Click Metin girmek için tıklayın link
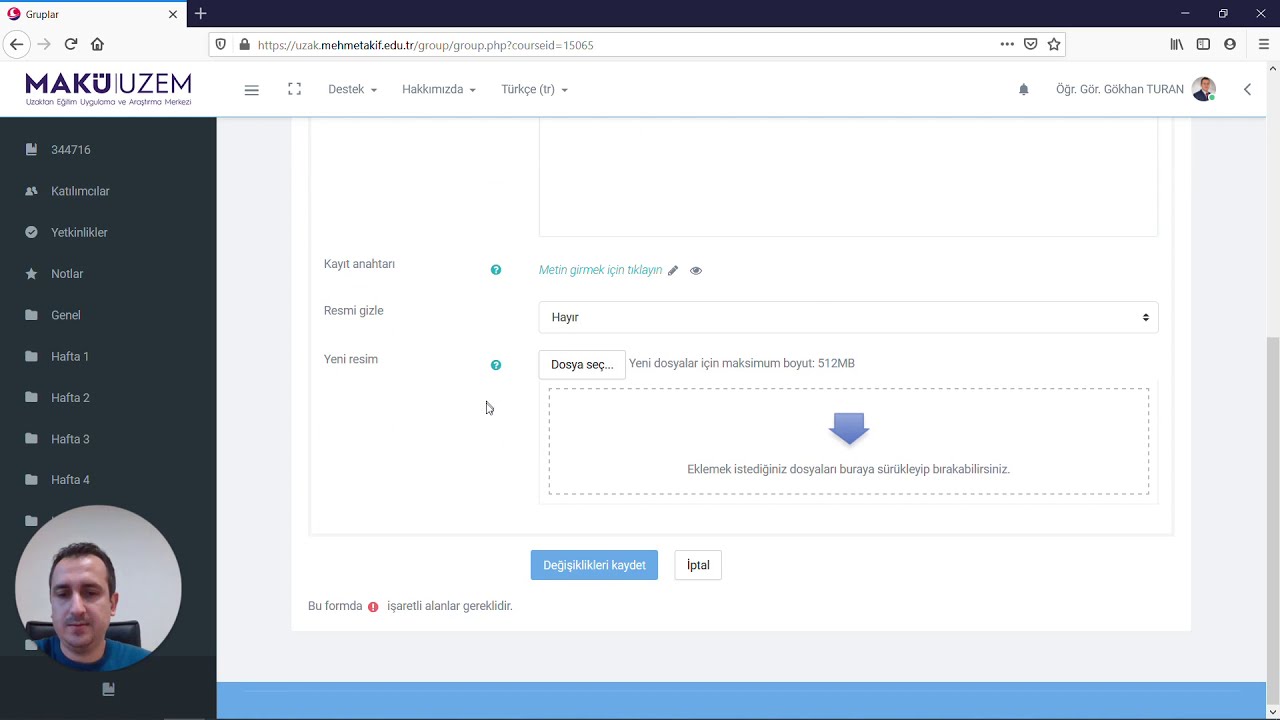This screenshot has width=1280, height=720. pyautogui.click(x=600, y=270)
